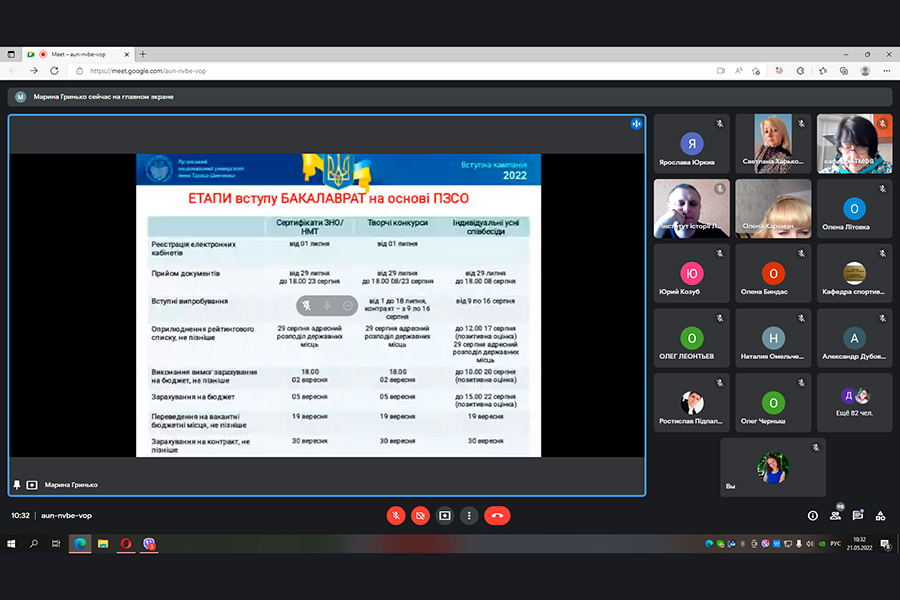
Task: Open the tab actions menu icon
Action: pos(11,55)
